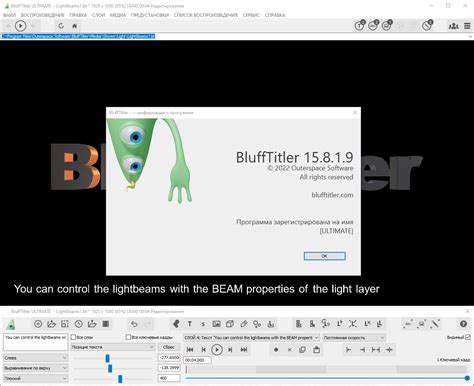Go to home show with house icon

[75, 26]
